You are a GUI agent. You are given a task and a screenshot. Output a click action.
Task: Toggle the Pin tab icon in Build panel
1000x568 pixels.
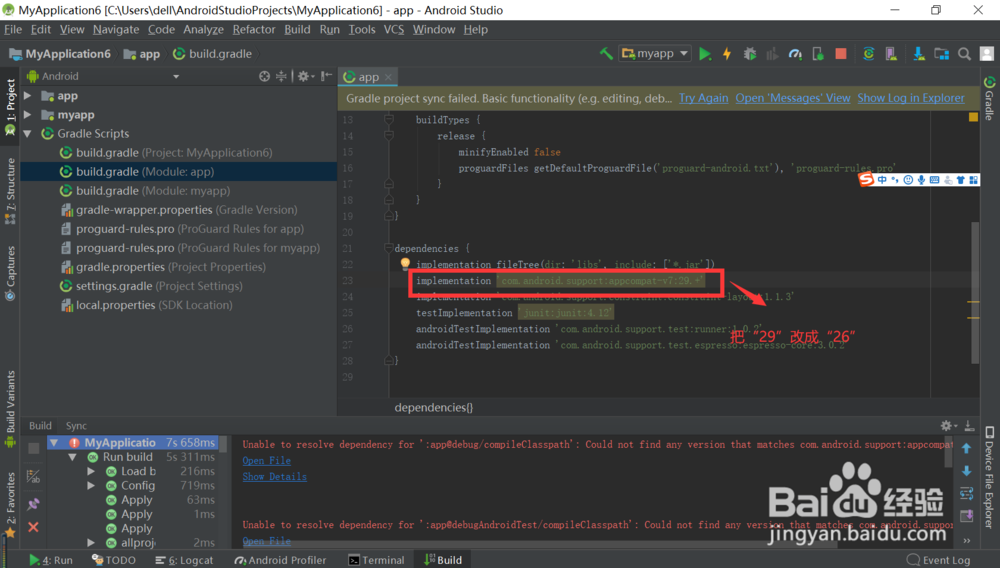[x=33, y=504]
